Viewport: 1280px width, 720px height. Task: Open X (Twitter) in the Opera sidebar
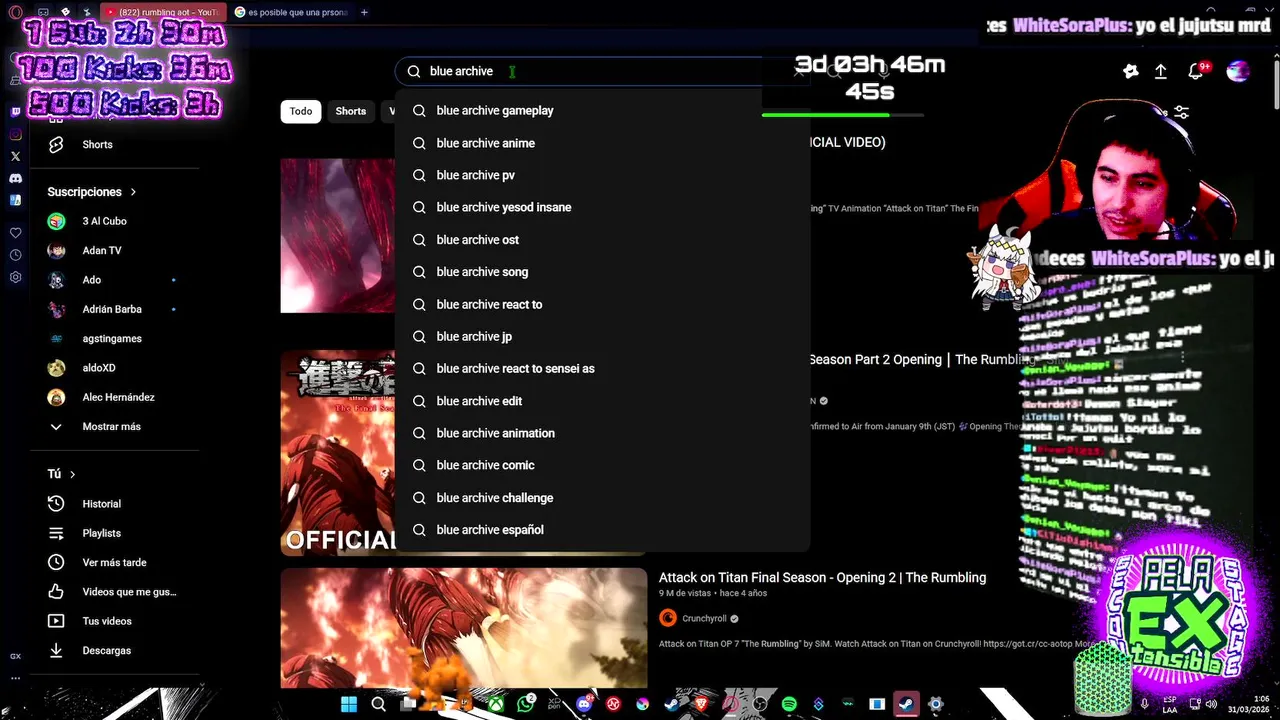[x=15, y=156]
